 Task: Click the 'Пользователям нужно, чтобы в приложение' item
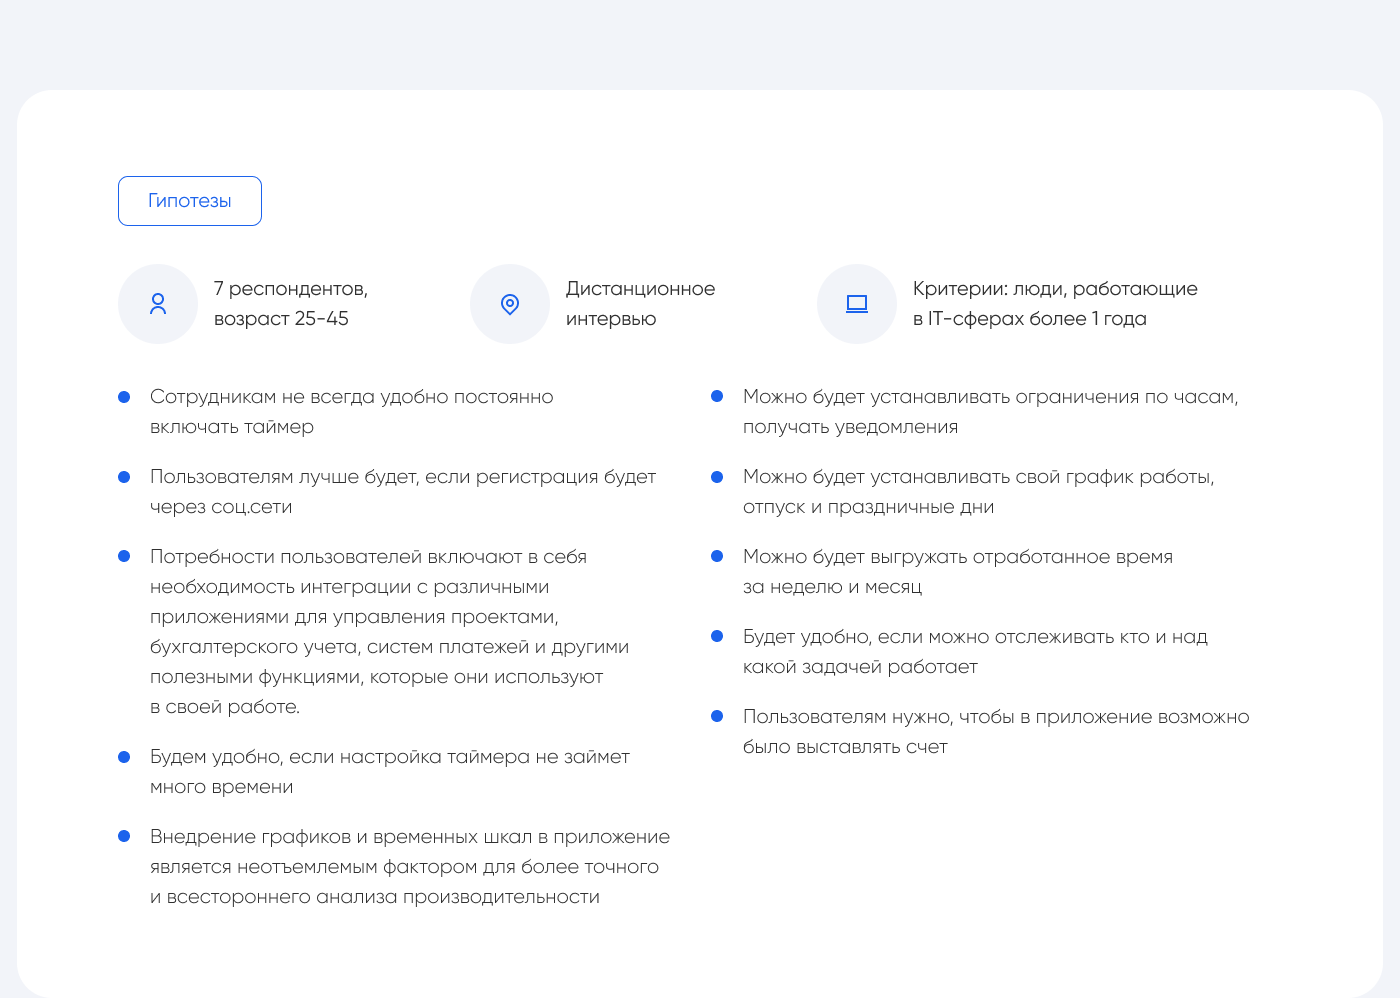pos(995,717)
